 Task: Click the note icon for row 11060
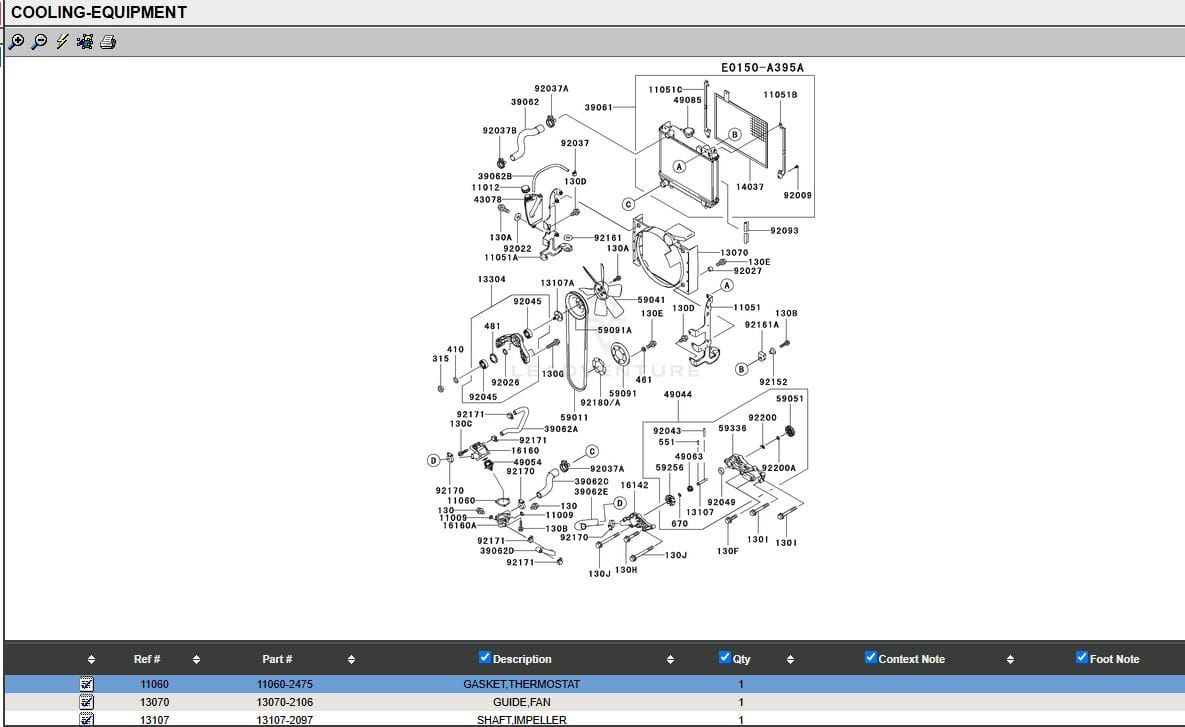click(x=87, y=684)
